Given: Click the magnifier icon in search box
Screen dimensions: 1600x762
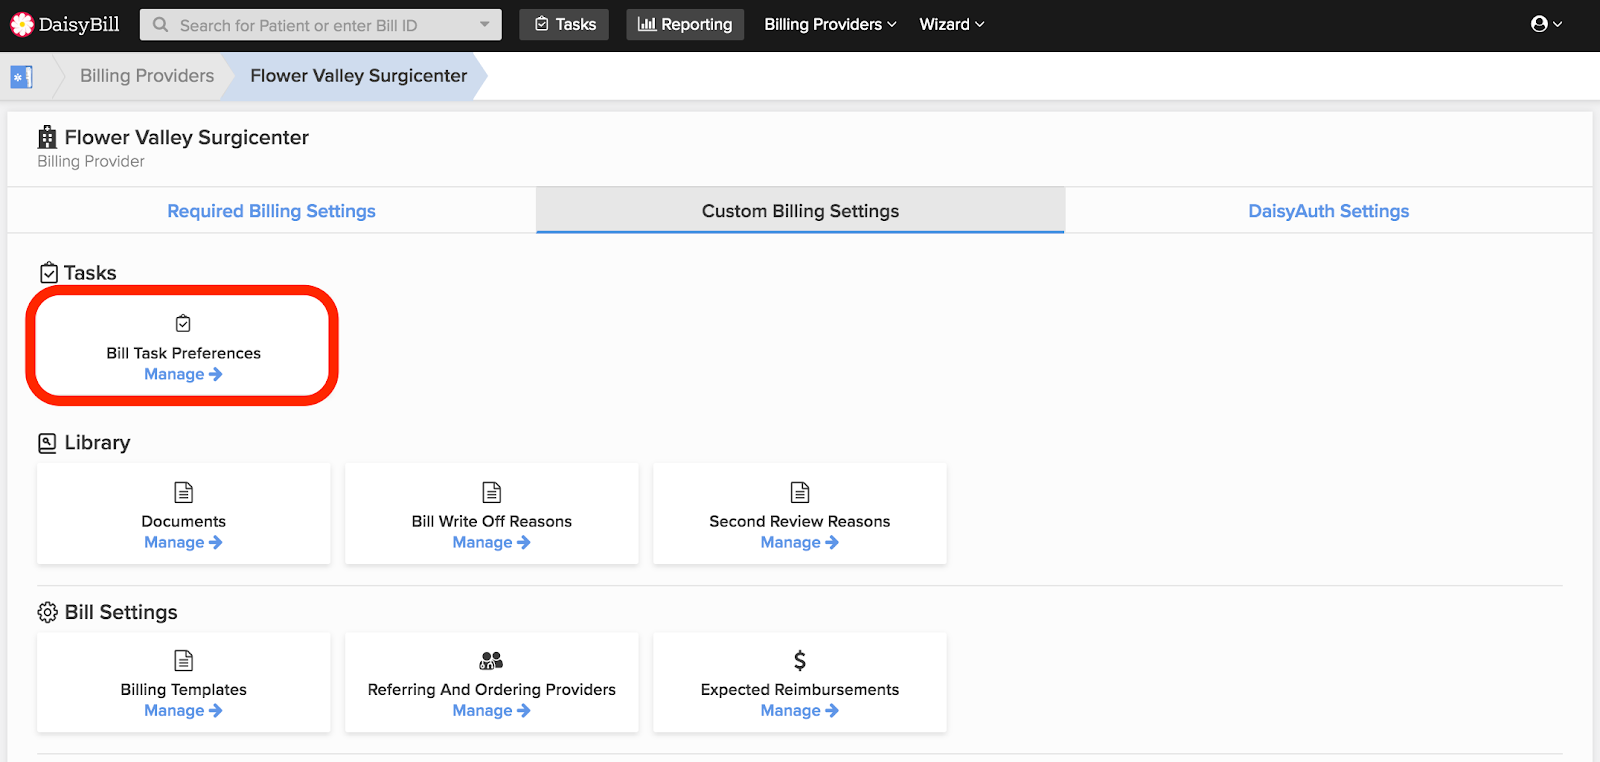Looking at the screenshot, I should 160,25.
